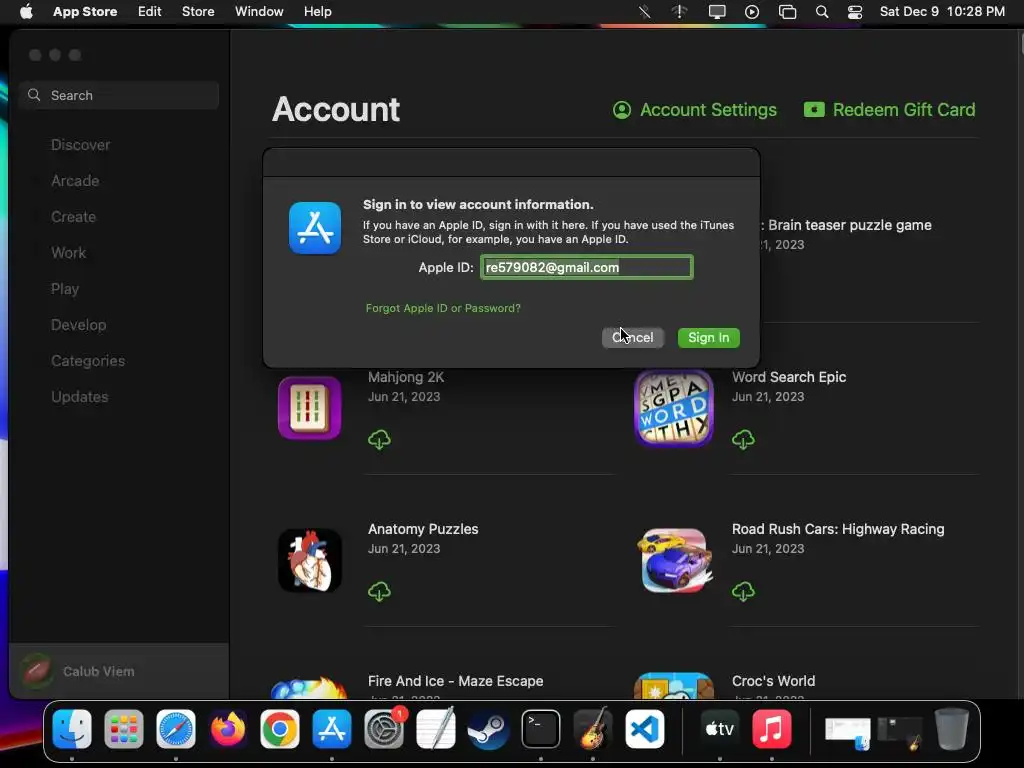
Task: Open Road Rush Cars app icon
Action: [673, 560]
